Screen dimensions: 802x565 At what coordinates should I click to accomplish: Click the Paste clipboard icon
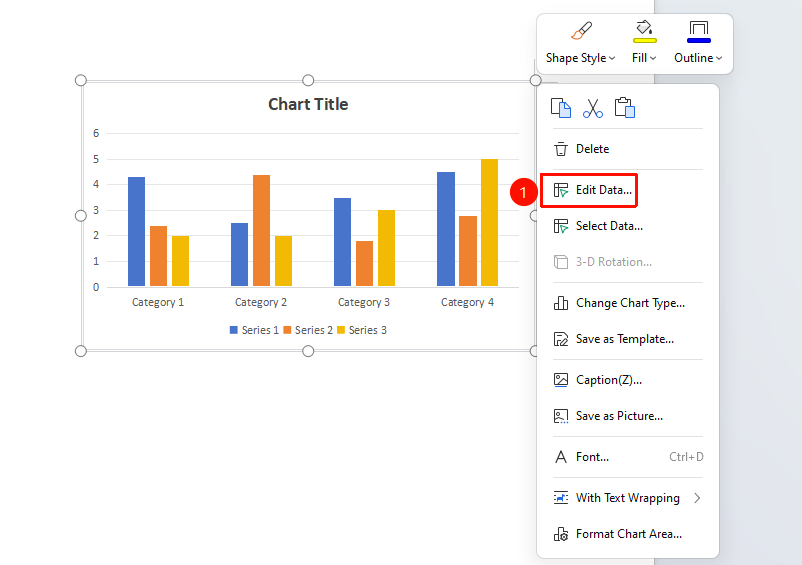point(625,108)
